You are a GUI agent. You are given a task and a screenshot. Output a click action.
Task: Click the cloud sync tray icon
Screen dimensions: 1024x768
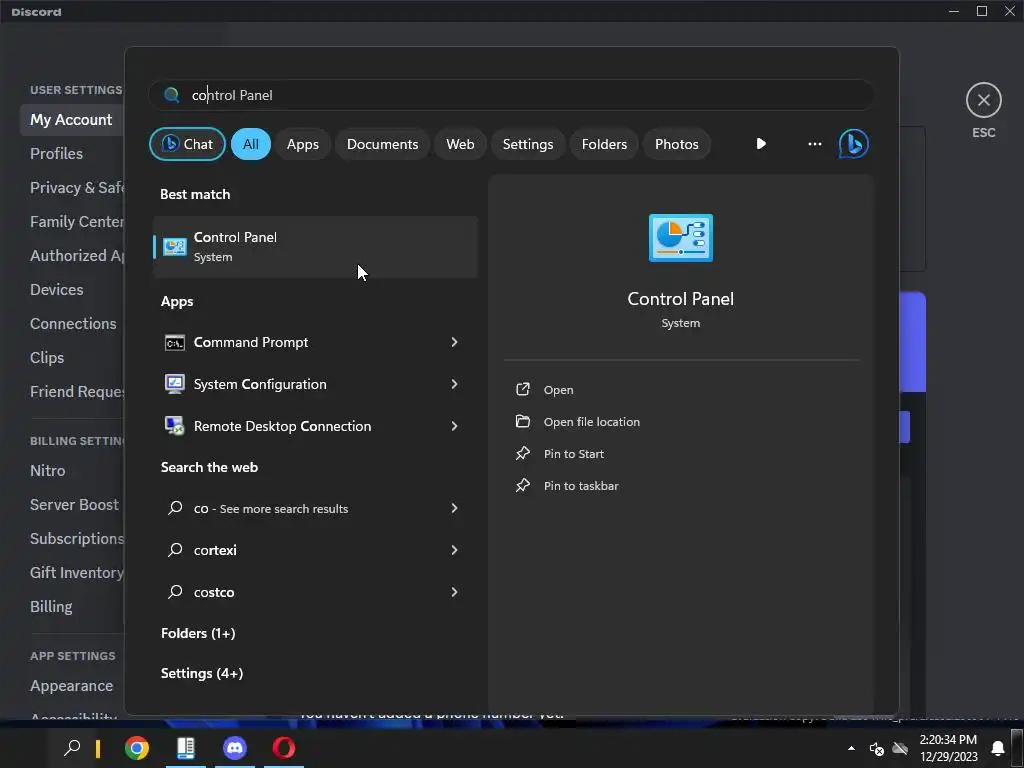coord(901,748)
